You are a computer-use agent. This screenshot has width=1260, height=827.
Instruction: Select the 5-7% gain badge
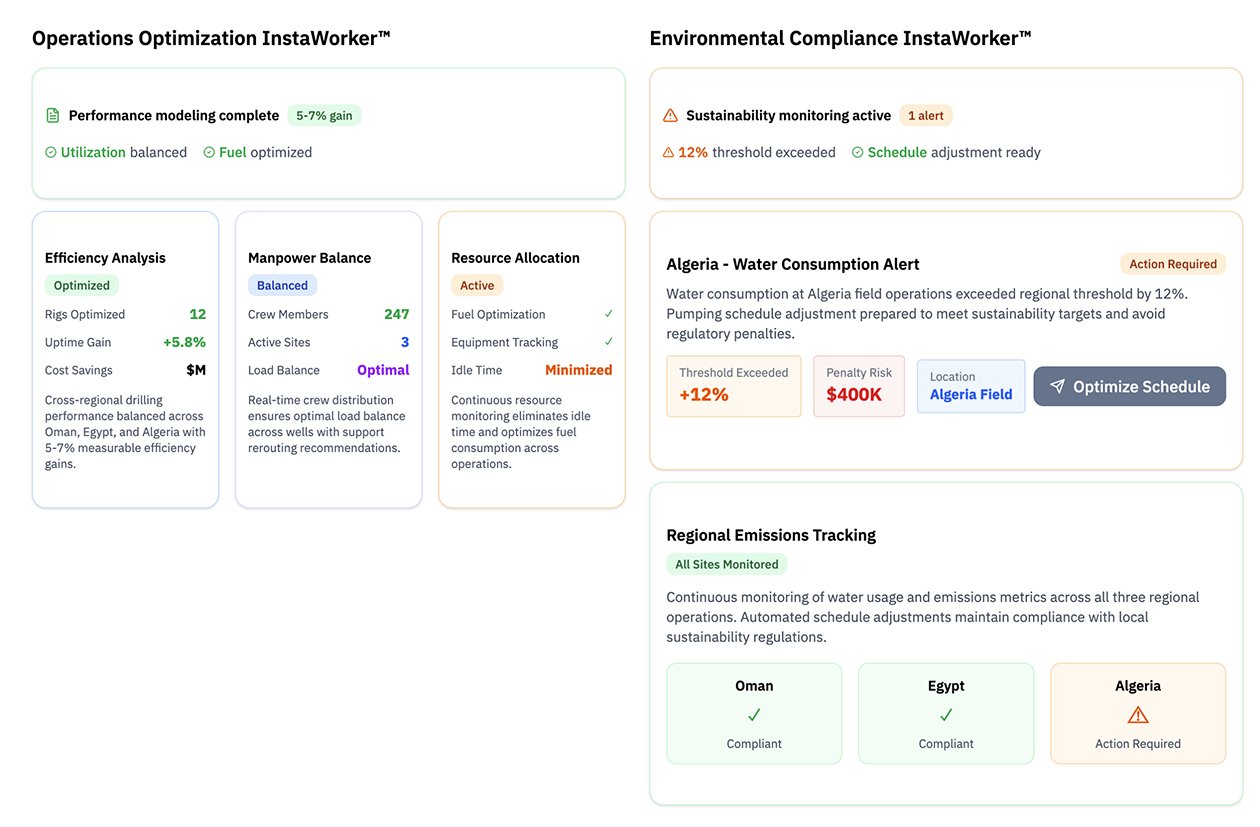(324, 116)
